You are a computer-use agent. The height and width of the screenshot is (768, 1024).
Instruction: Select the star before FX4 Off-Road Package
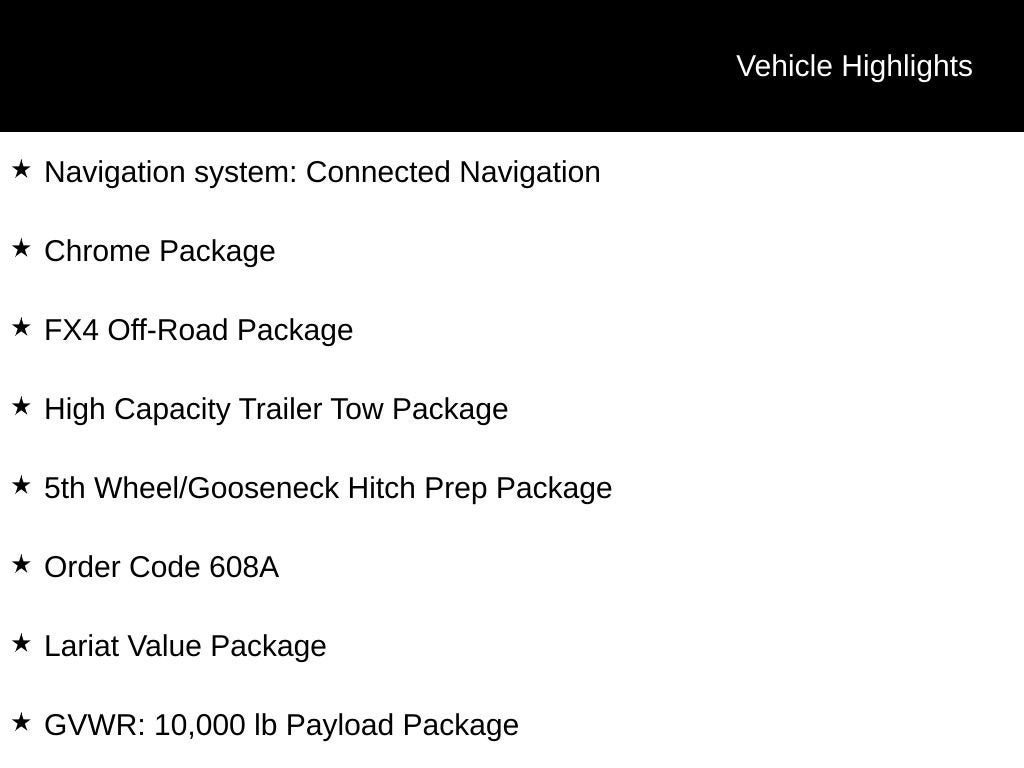click(x=21, y=328)
